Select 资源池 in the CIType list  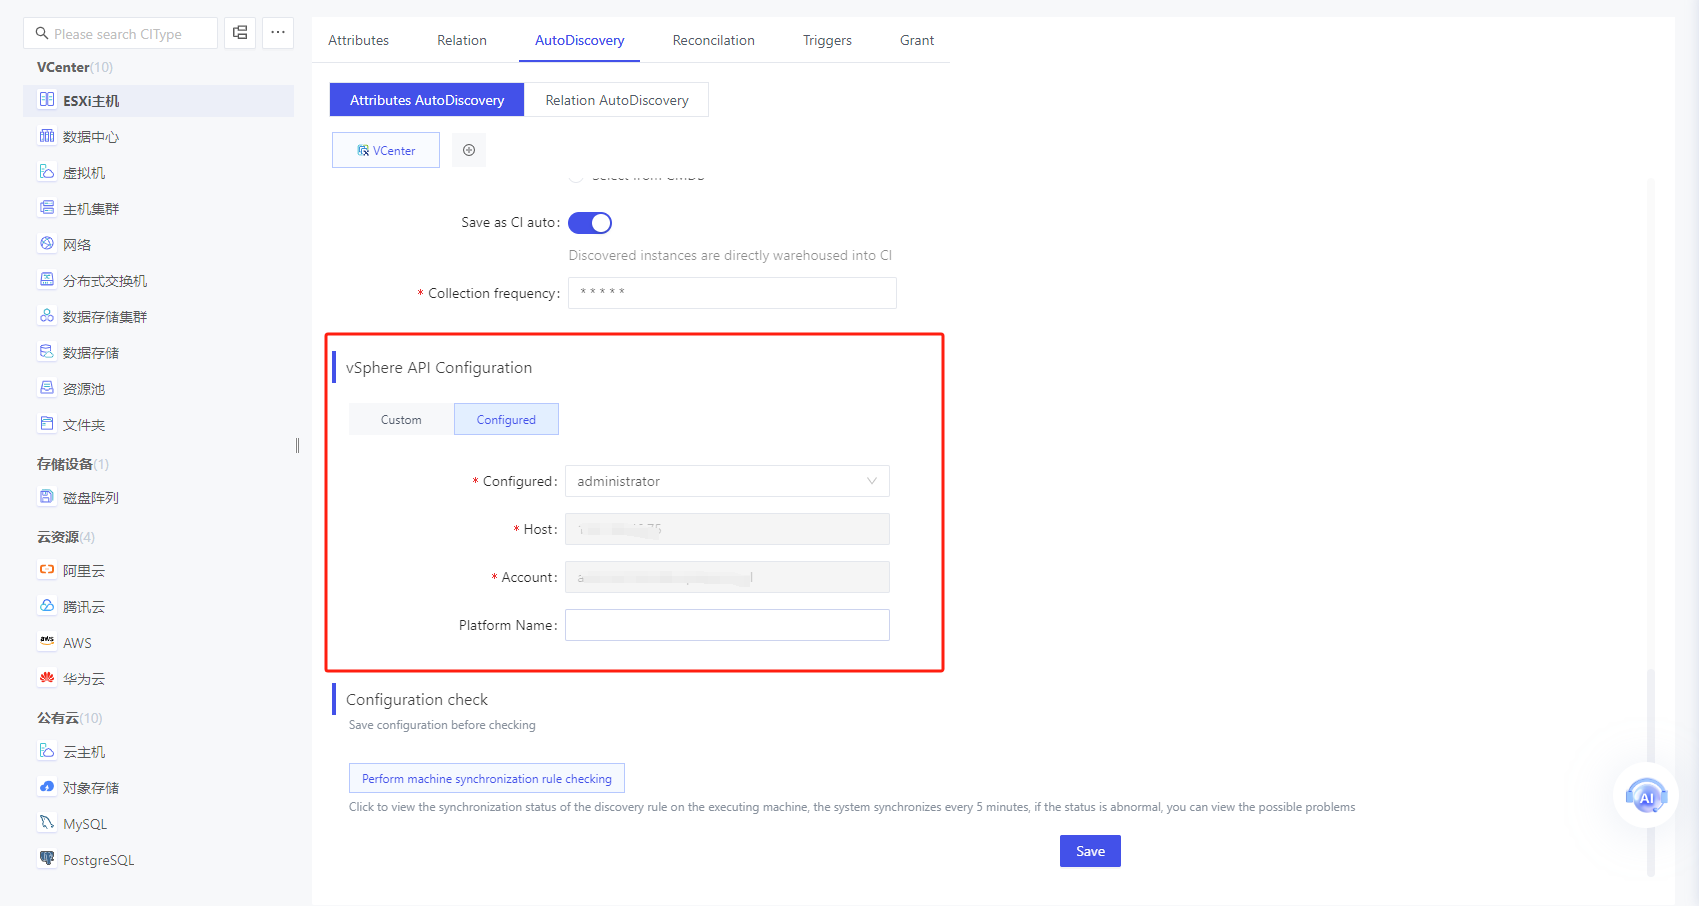(x=158, y=388)
